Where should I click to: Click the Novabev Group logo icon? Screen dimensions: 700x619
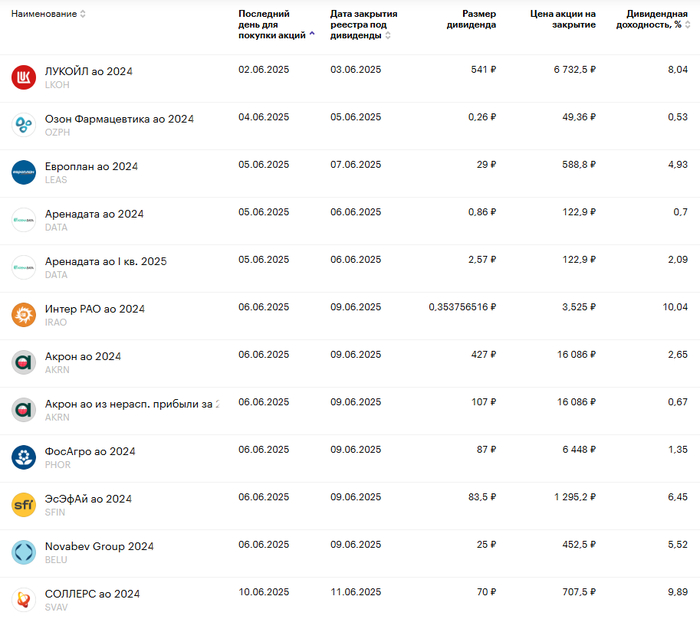(x=23, y=552)
